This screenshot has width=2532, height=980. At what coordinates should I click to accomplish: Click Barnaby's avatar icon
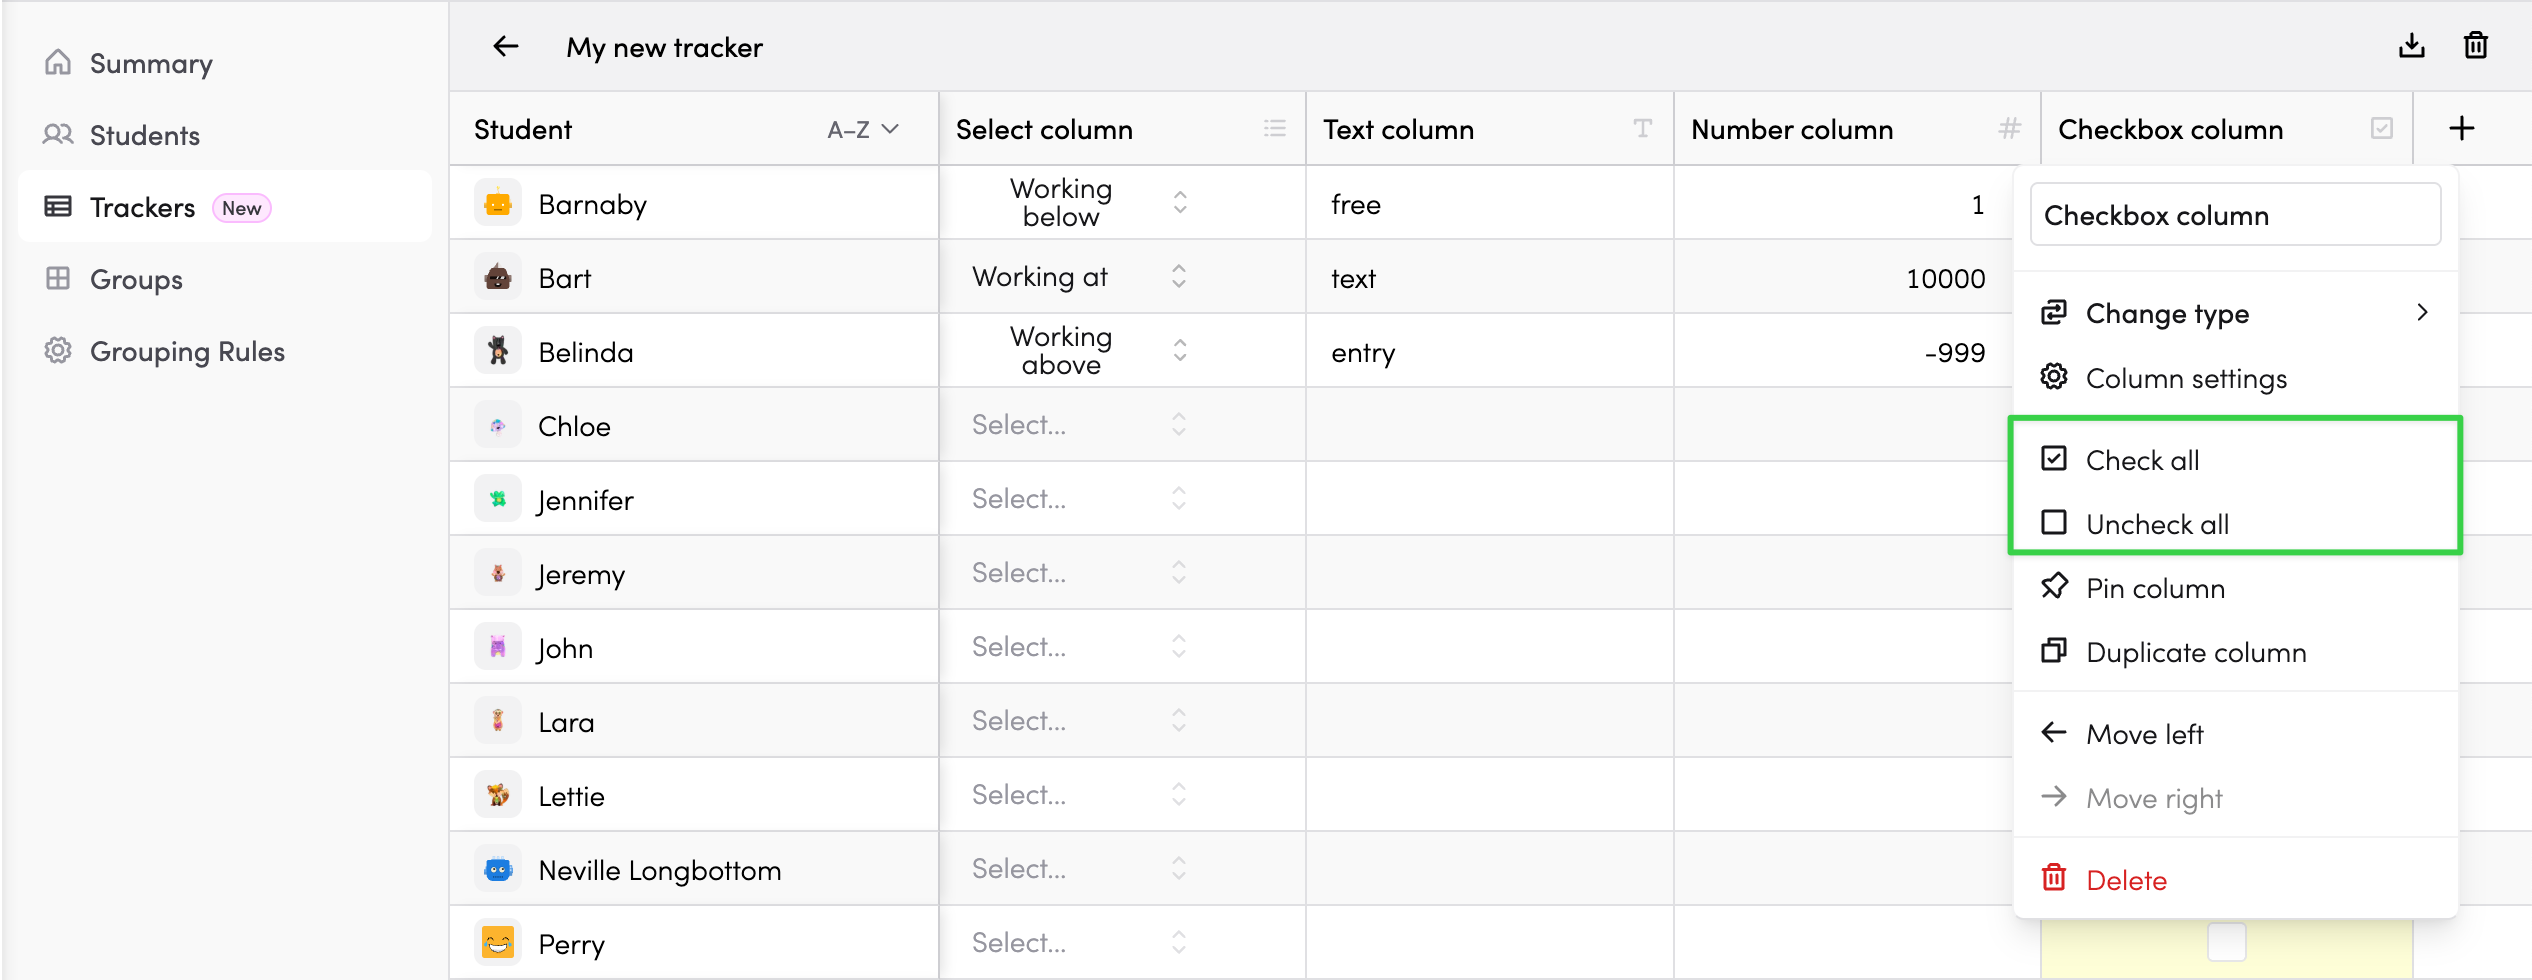(498, 204)
